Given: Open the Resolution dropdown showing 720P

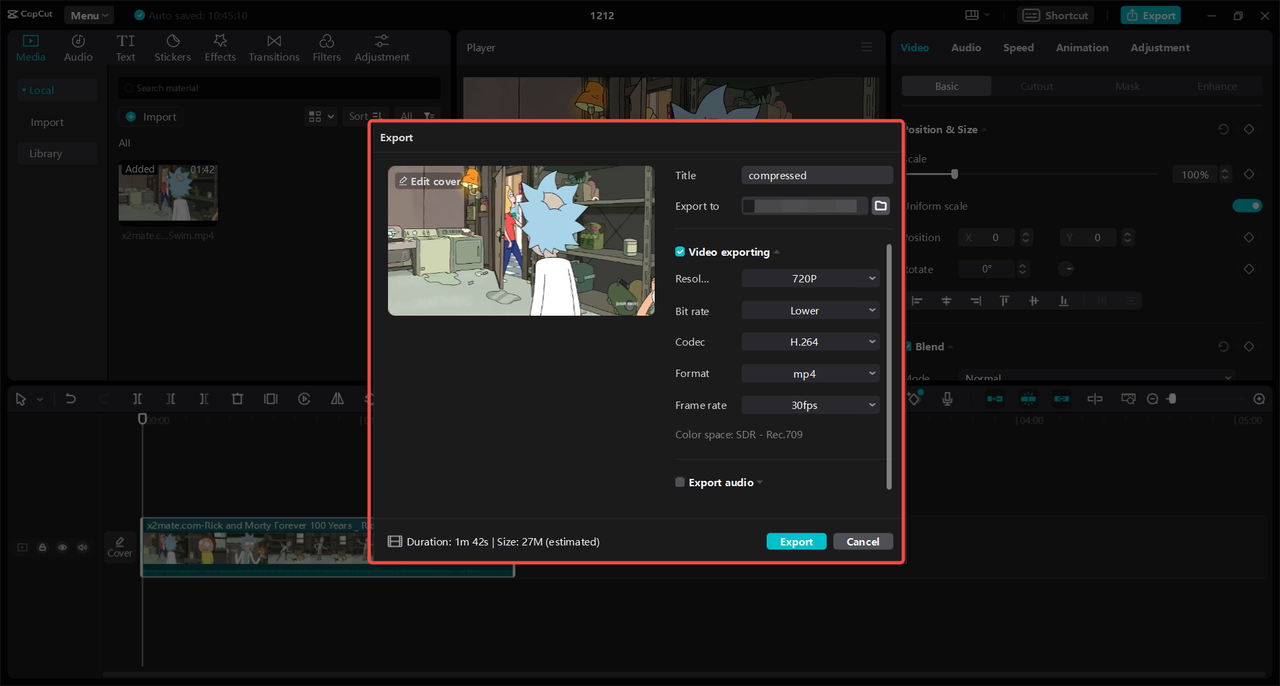Looking at the screenshot, I should click(811, 279).
